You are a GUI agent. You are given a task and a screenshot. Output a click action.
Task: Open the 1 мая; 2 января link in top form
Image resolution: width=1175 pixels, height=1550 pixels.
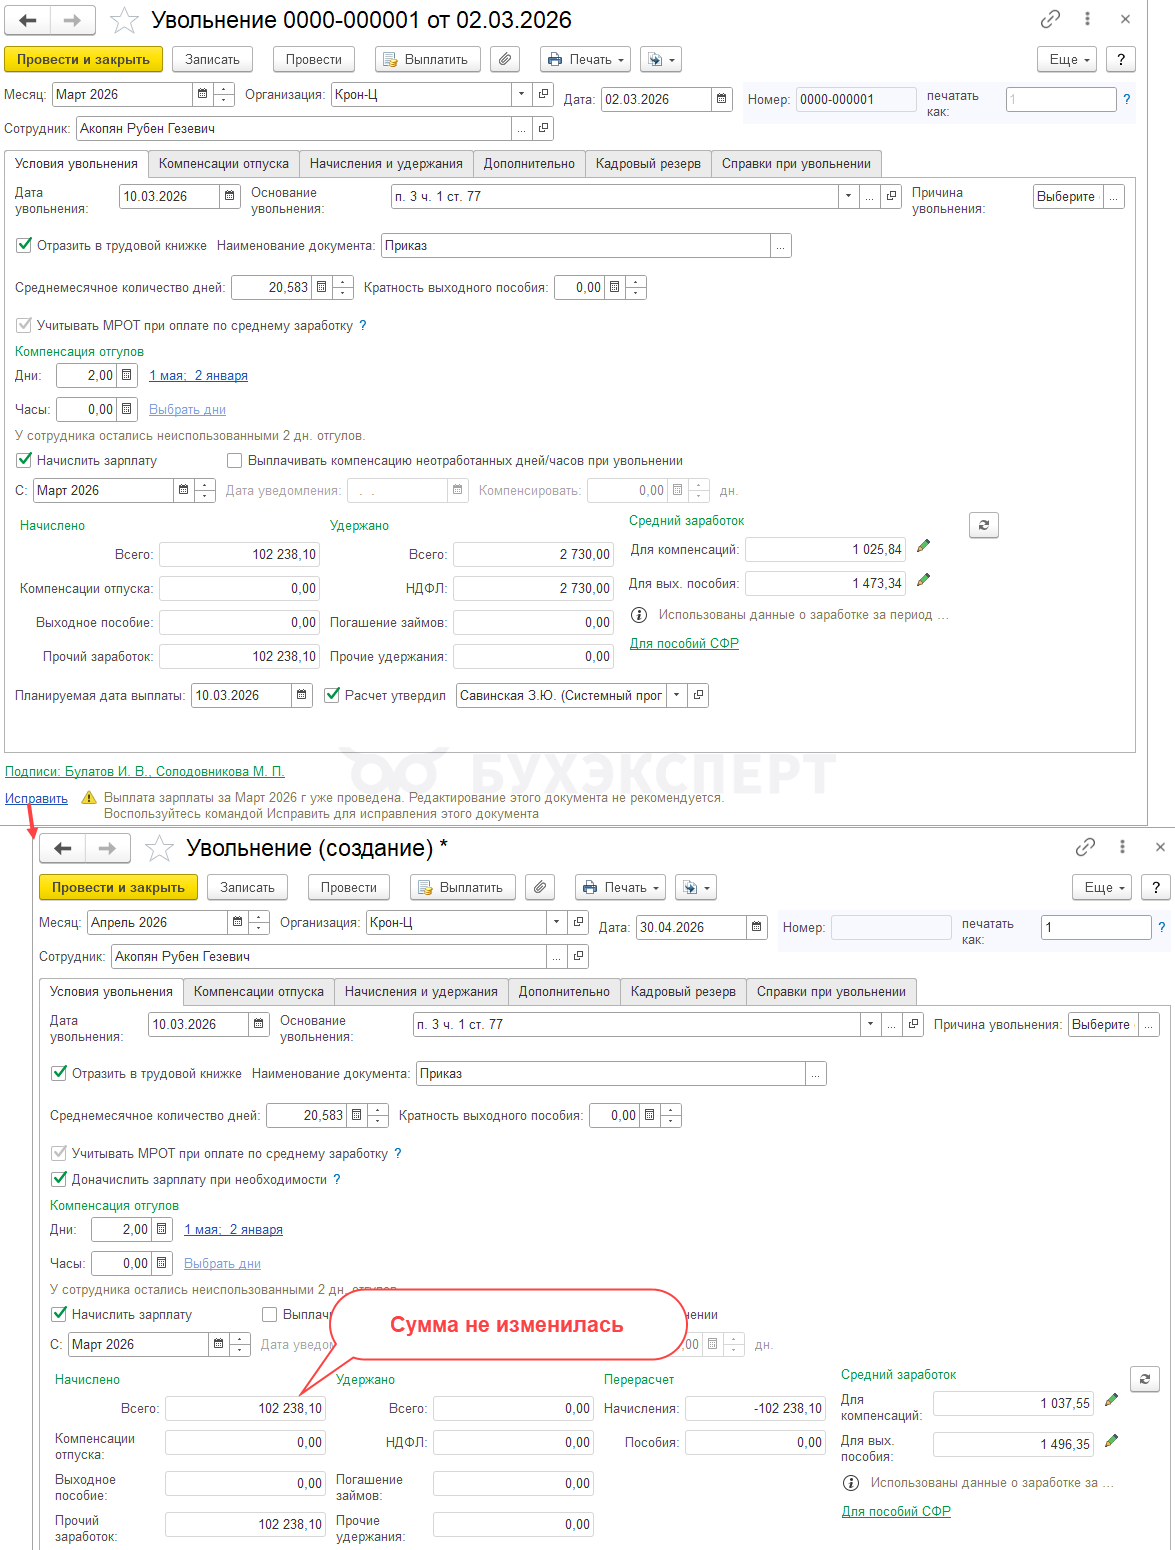[x=198, y=376]
